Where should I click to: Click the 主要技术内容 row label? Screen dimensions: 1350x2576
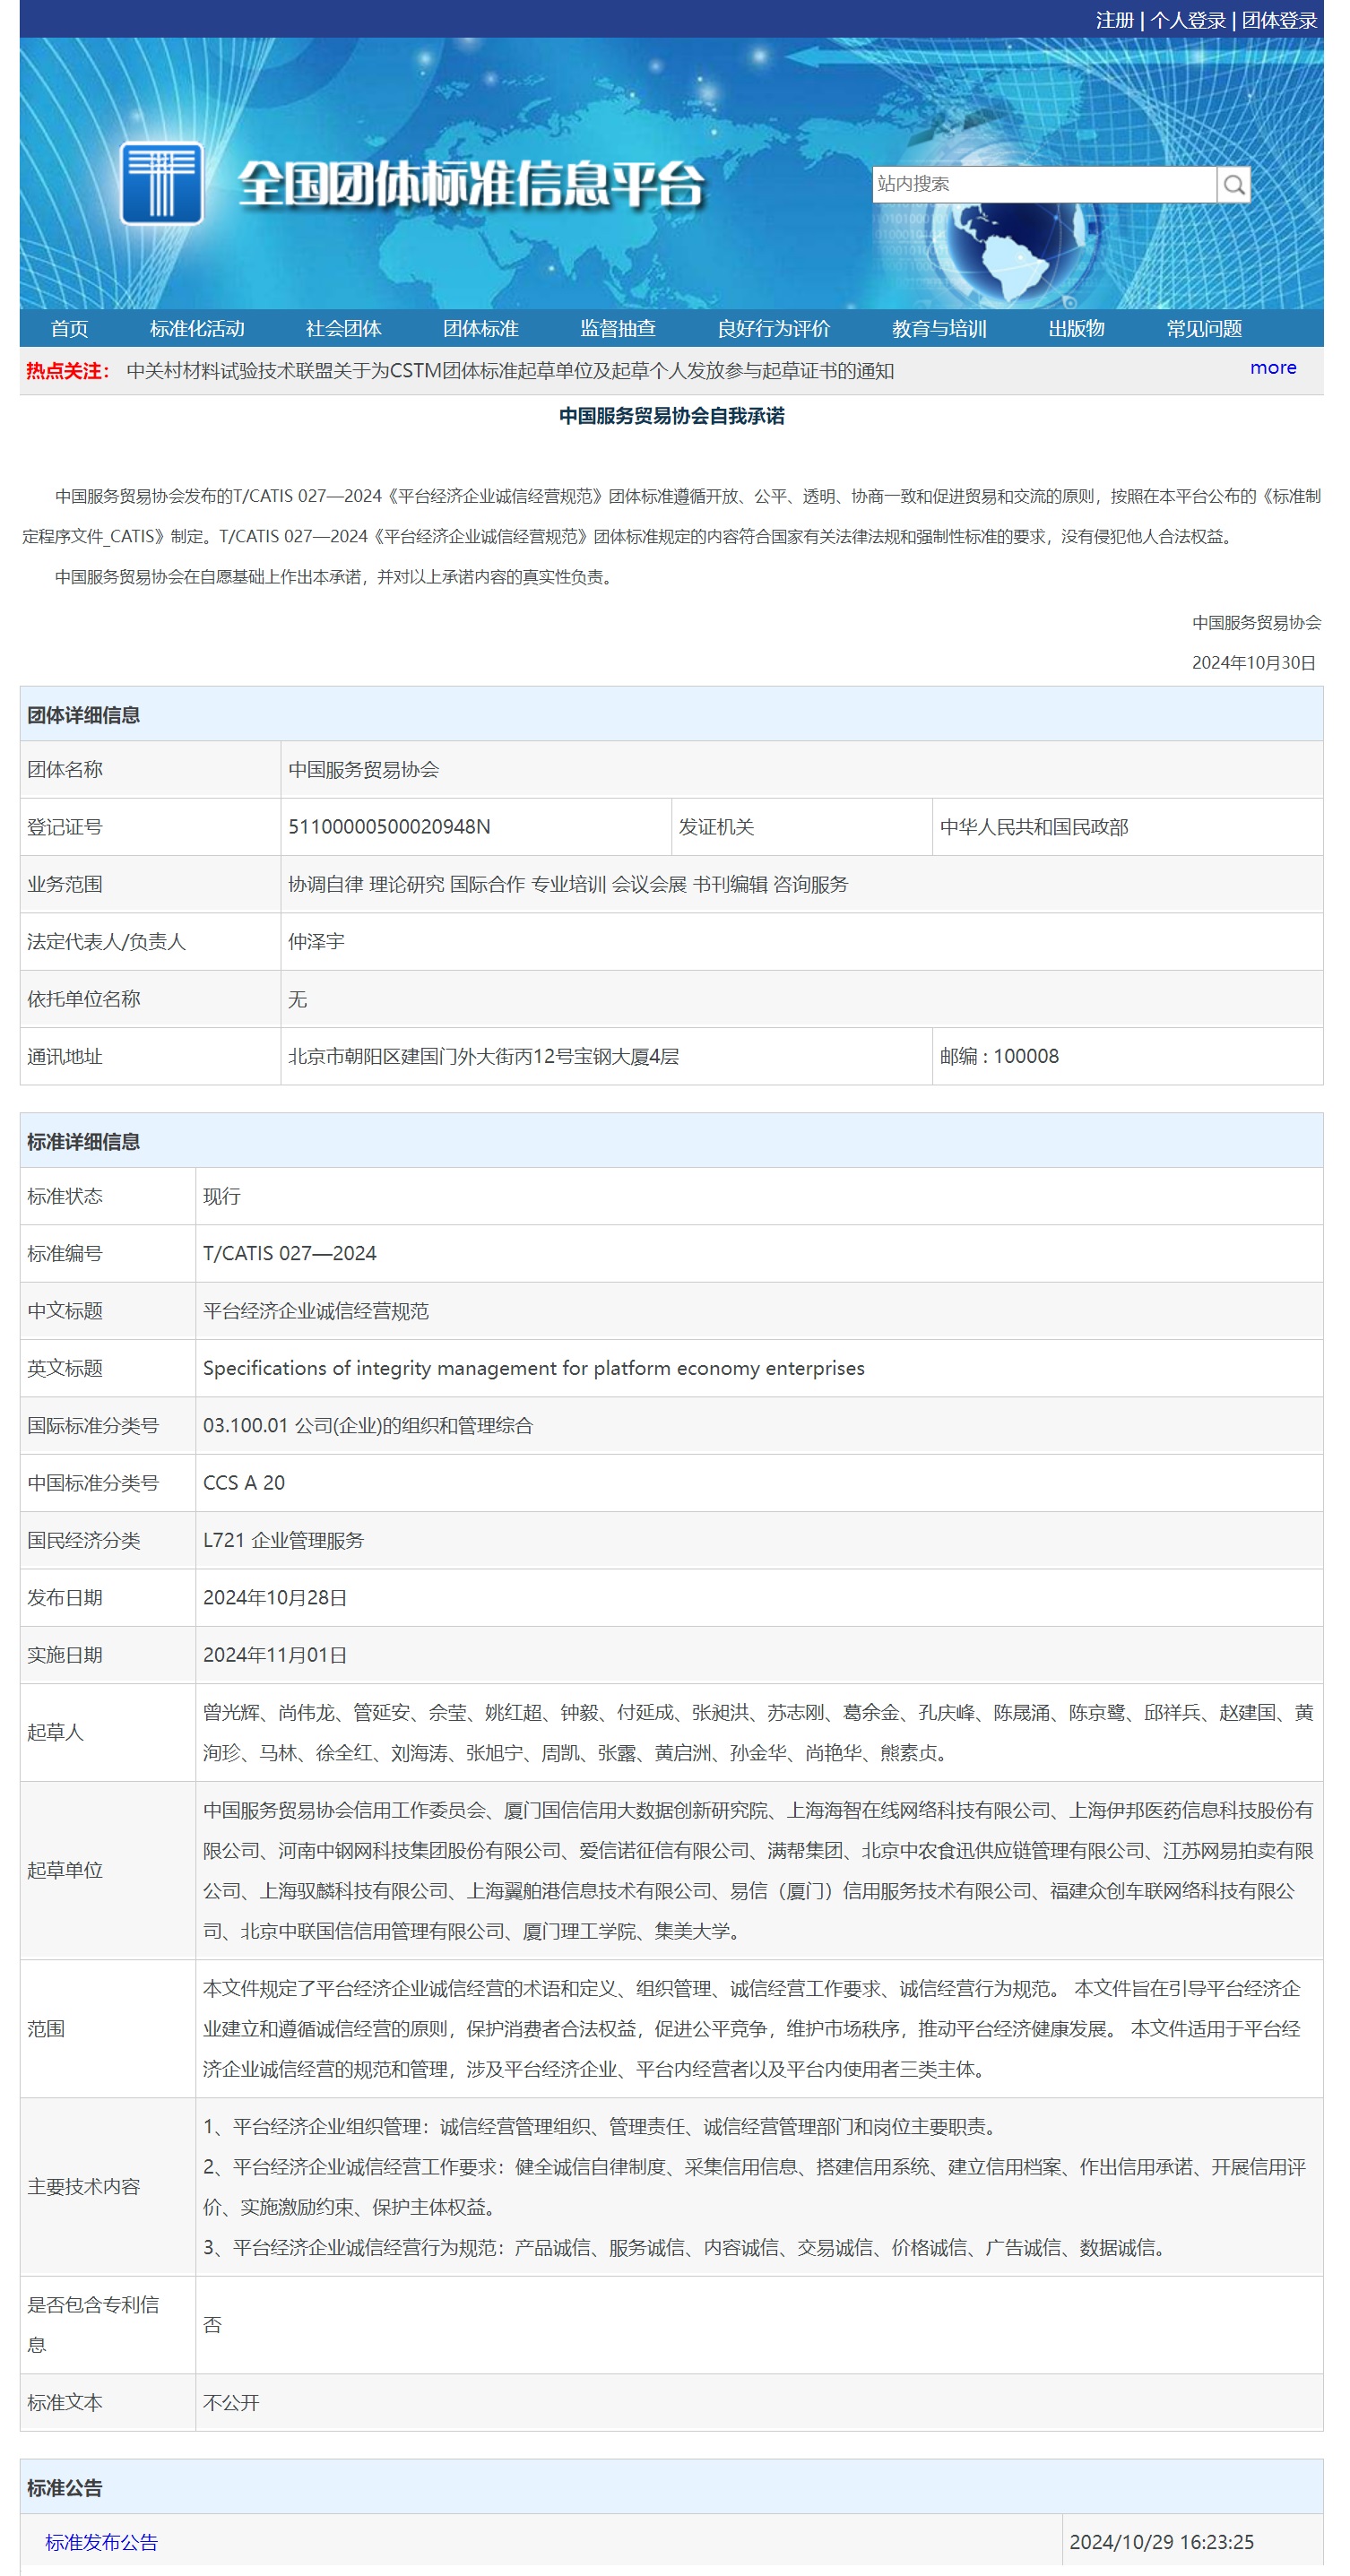83,2188
